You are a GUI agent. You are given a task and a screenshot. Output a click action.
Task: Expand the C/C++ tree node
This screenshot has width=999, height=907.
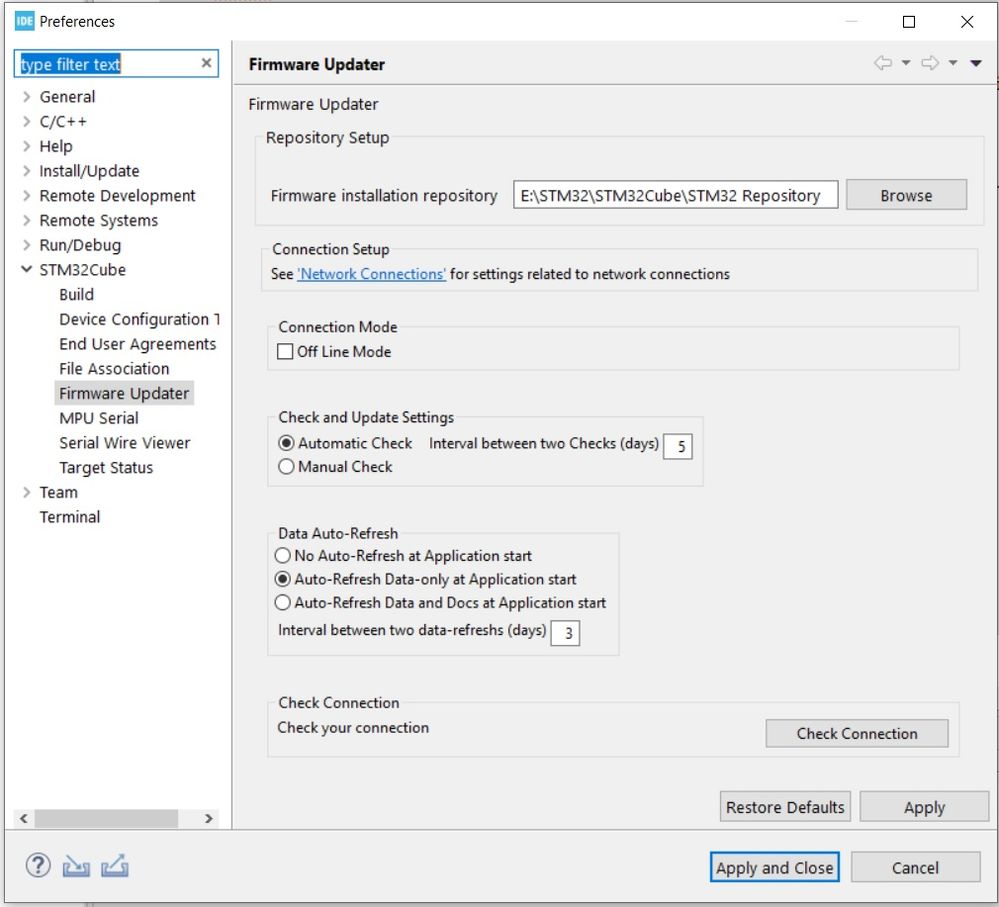tap(26, 121)
